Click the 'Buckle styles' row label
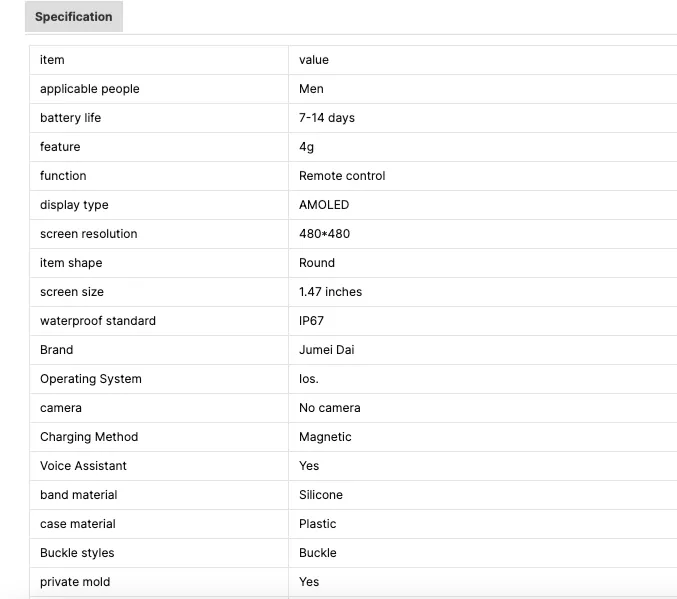This screenshot has width=677, height=599. tap(77, 553)
